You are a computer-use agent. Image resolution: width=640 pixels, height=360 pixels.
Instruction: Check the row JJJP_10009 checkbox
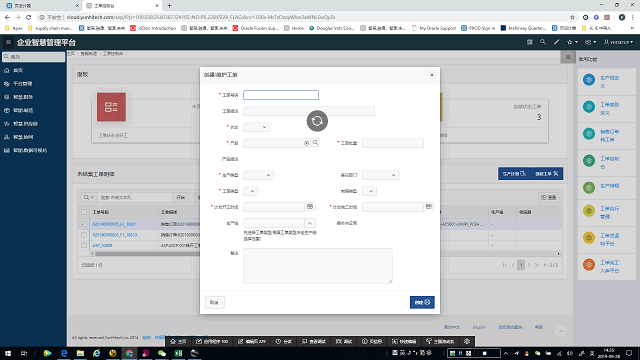[84, 245]
